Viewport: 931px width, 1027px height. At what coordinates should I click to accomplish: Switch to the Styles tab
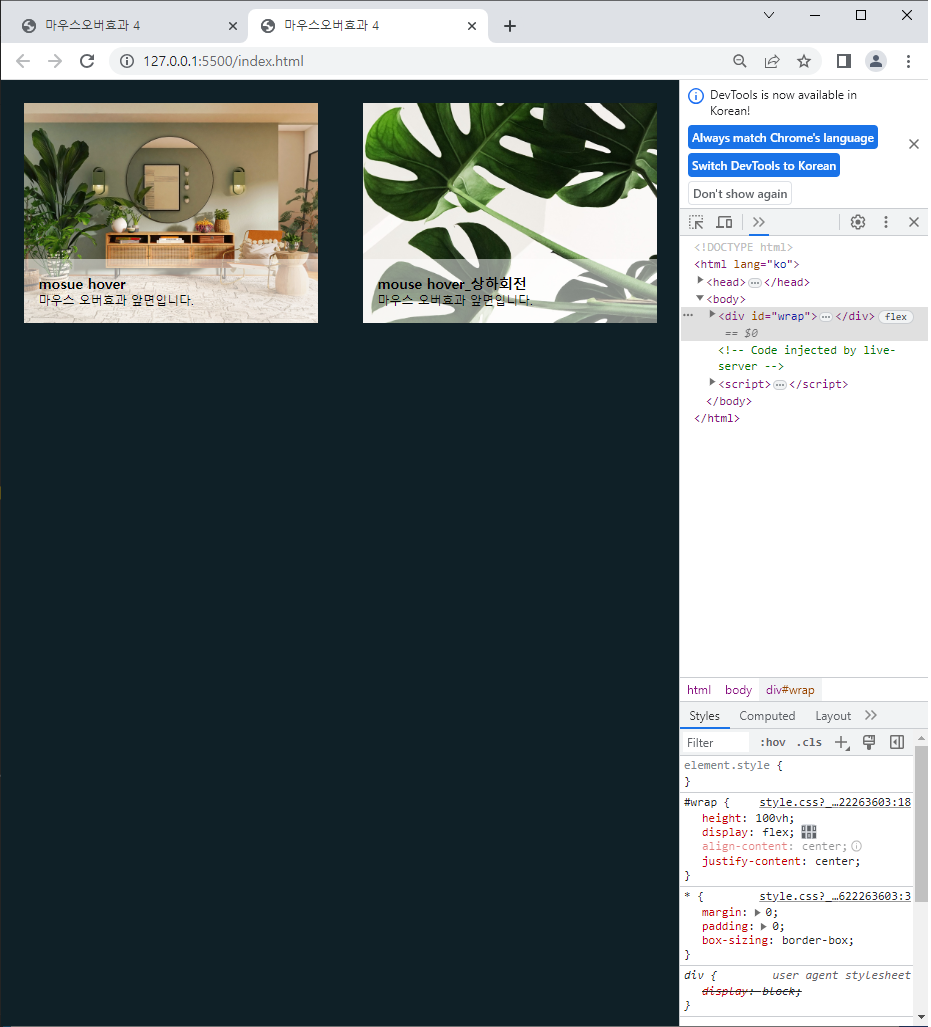click(x=704, y=717)
